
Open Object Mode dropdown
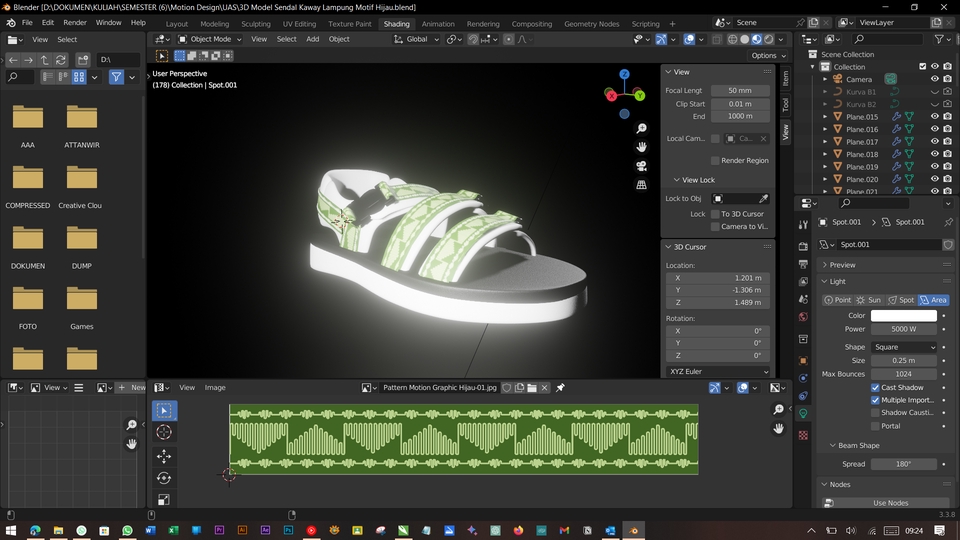coord(210,39)
